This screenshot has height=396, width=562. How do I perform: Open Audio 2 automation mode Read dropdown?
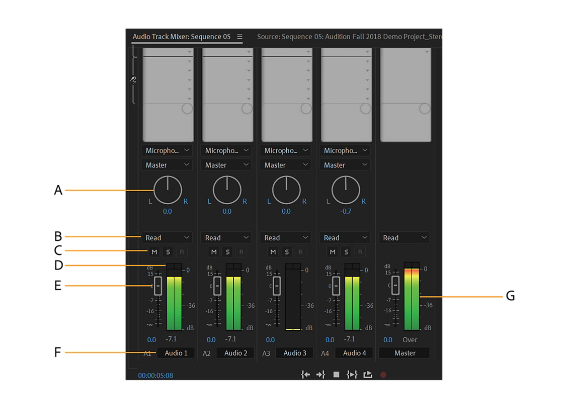pos(226,238)
